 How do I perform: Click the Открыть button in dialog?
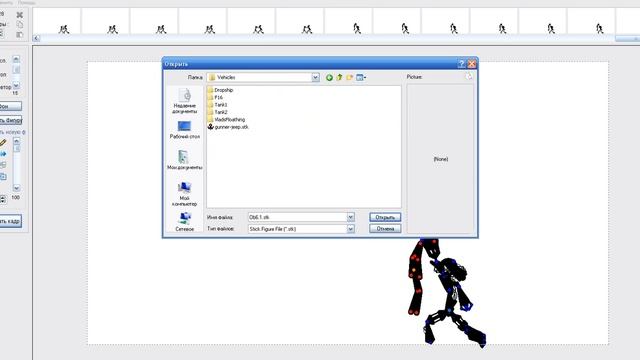tap(385, 217)
